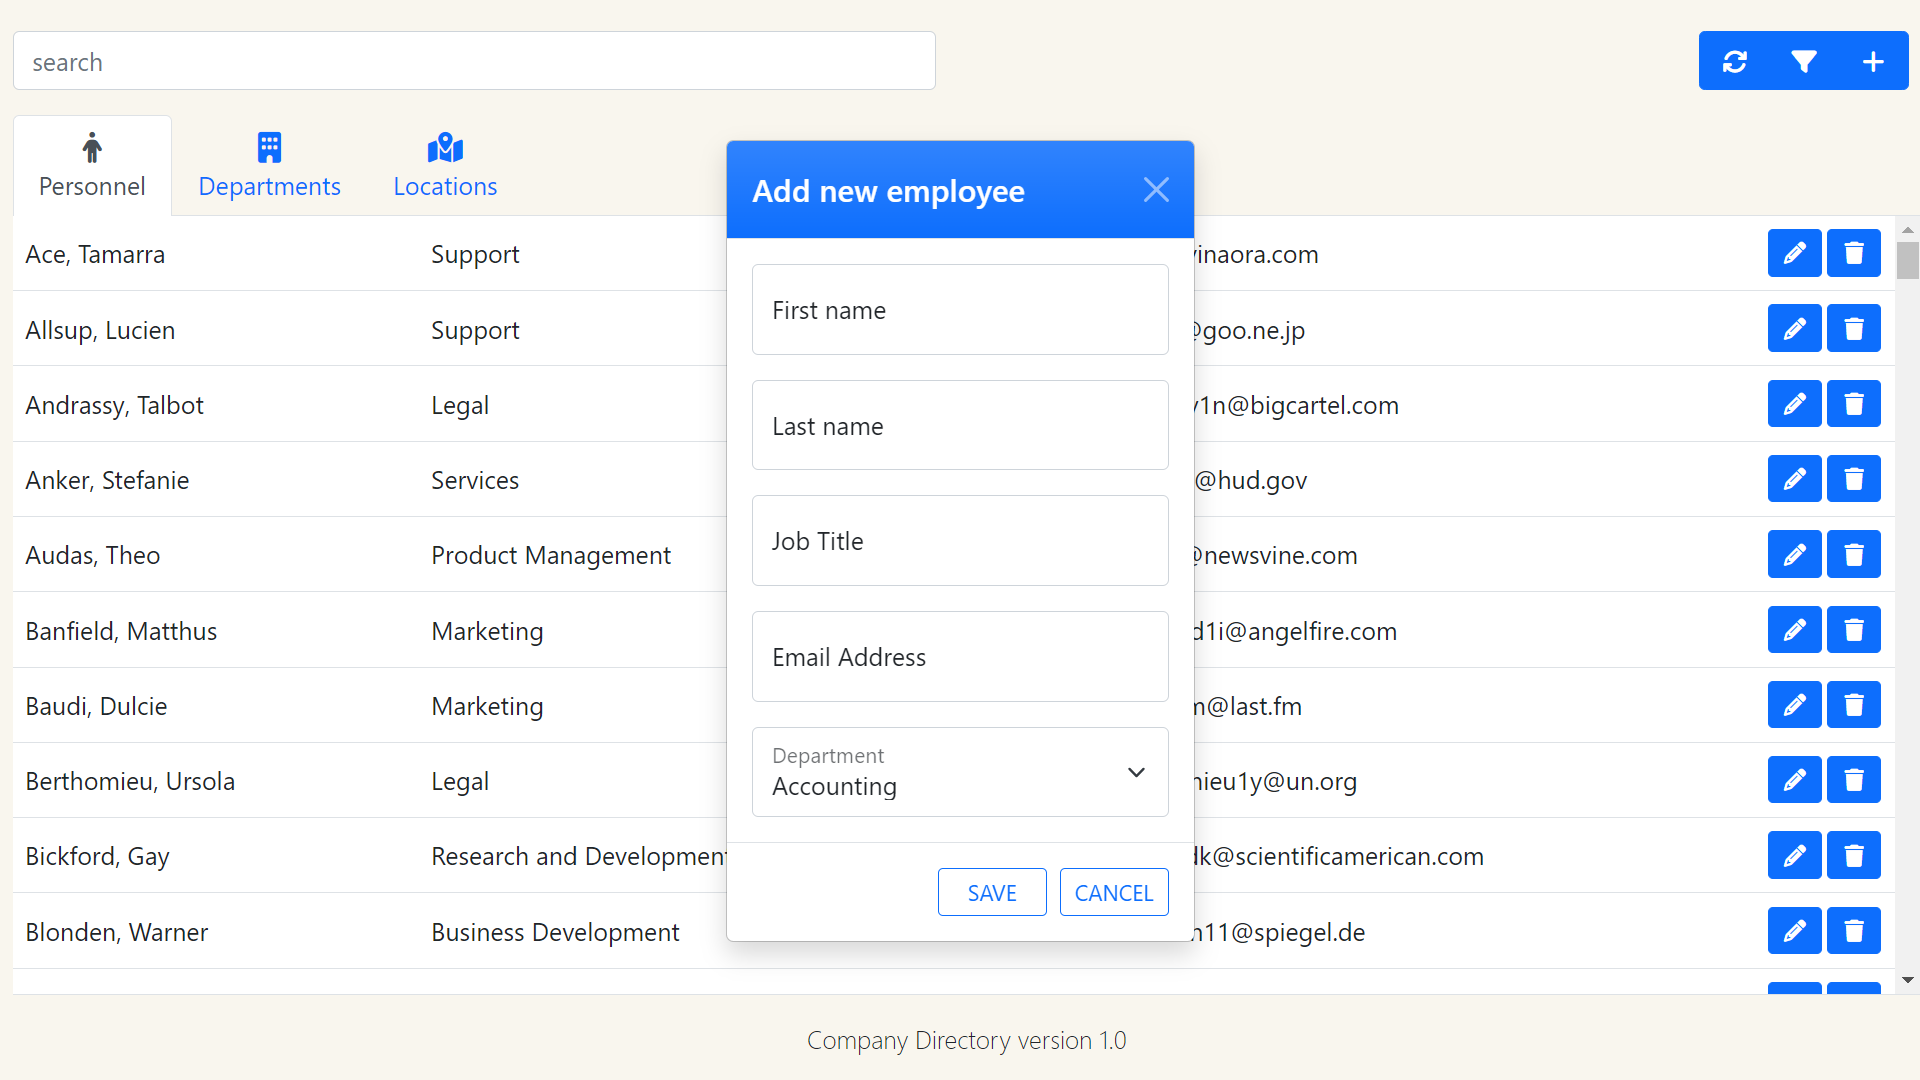Delete Bickford, Gay's record
The image size is (1920, 1080).
(1853, 855)
